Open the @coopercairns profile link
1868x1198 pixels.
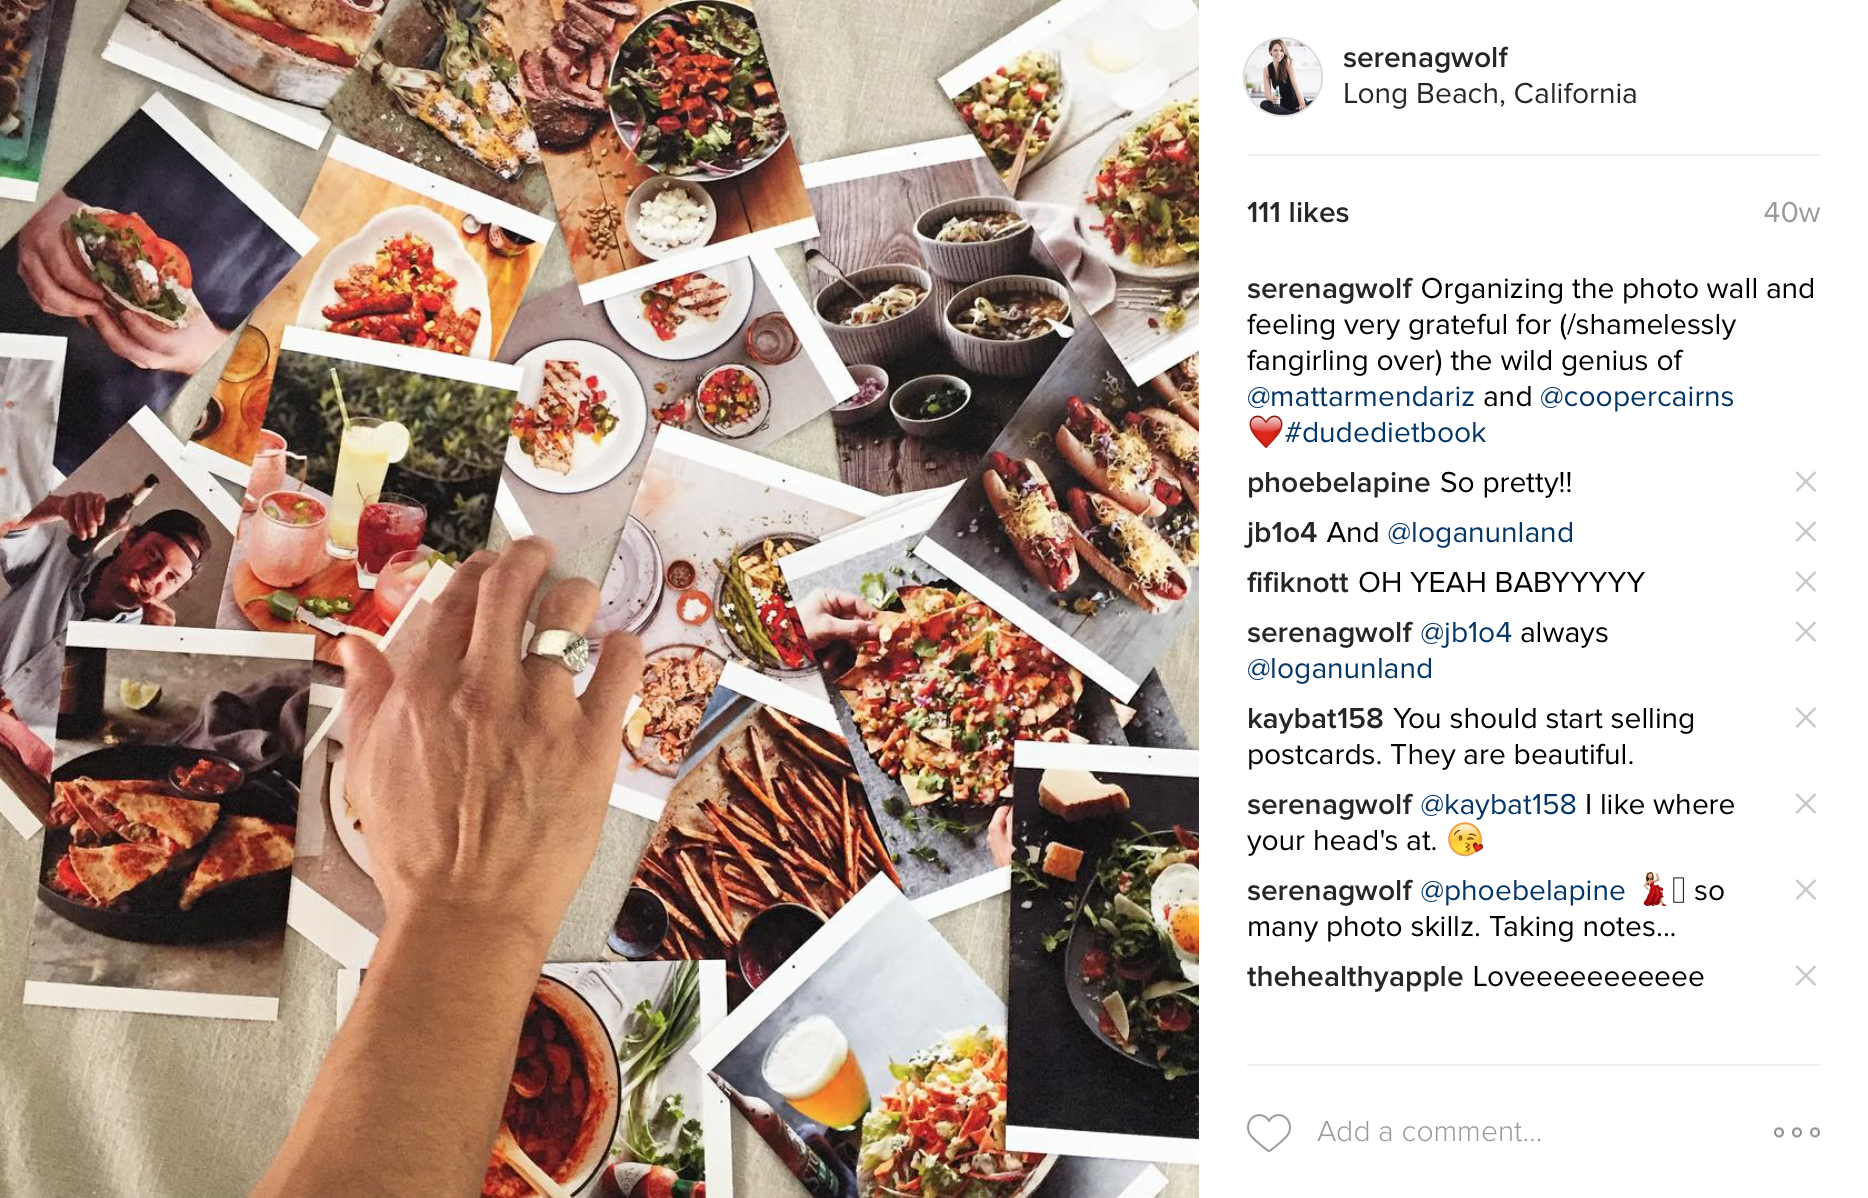pos(1636,397)
